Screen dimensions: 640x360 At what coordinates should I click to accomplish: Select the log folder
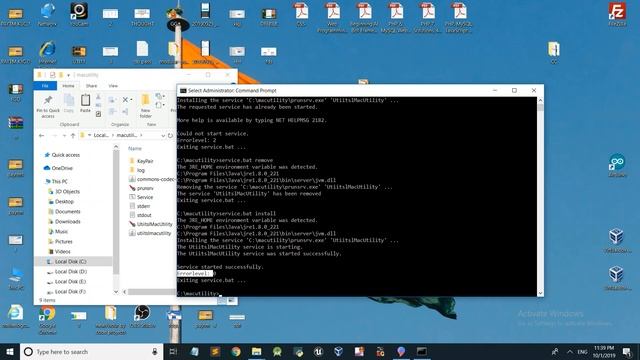pos(141,170)
